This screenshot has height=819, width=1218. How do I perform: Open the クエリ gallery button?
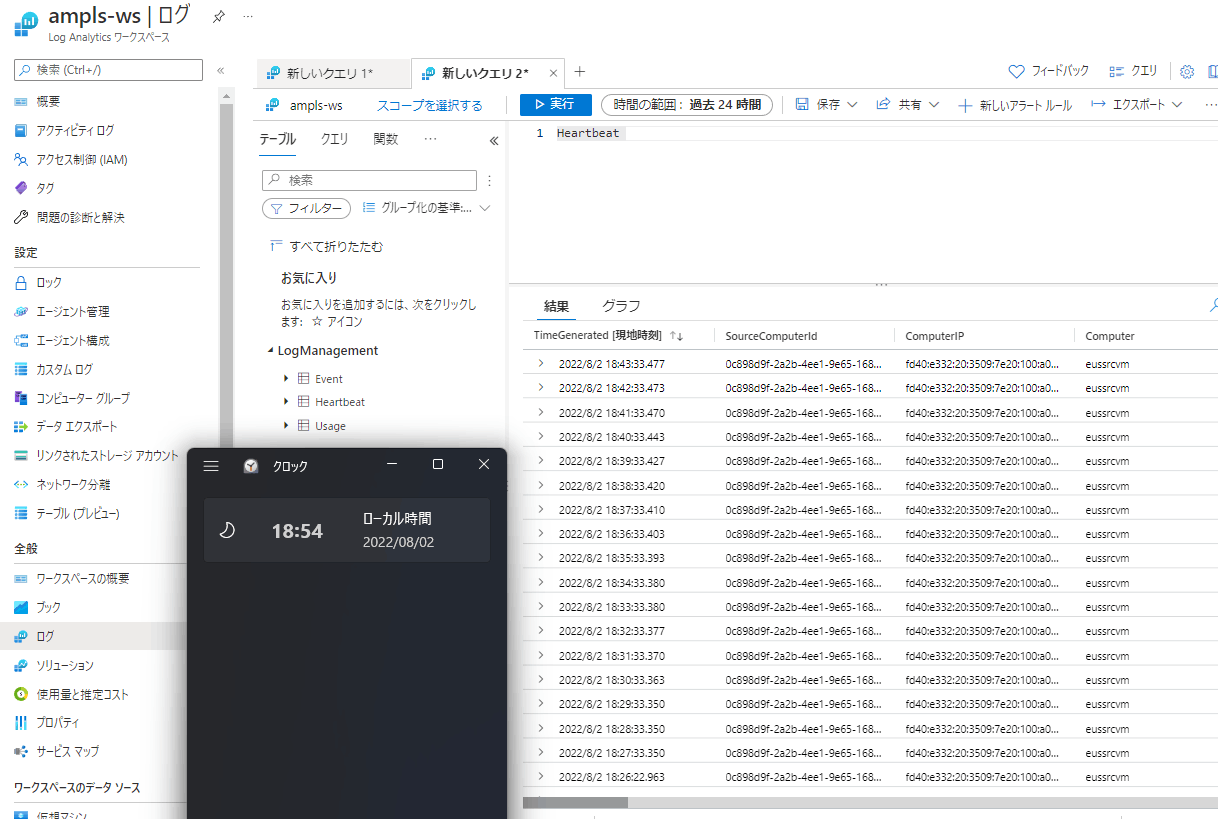click(1133, 72)
